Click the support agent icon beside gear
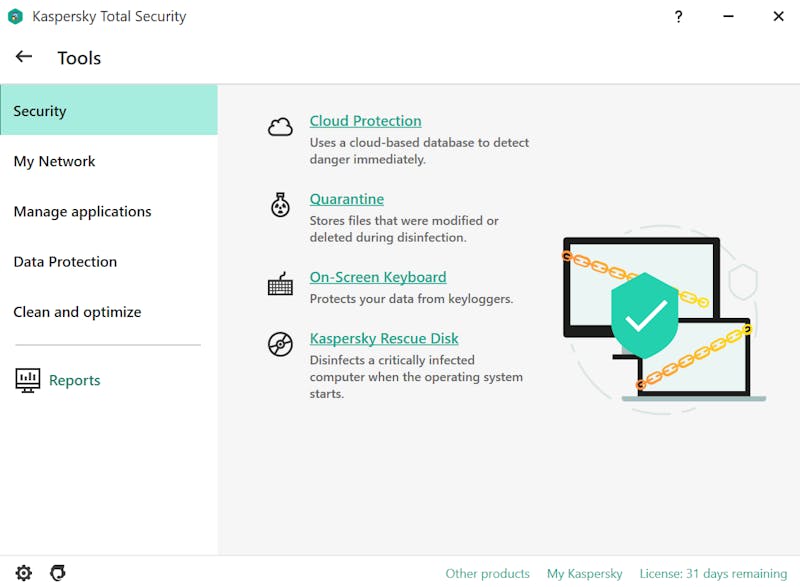800x587 pixels. point(58,573)
